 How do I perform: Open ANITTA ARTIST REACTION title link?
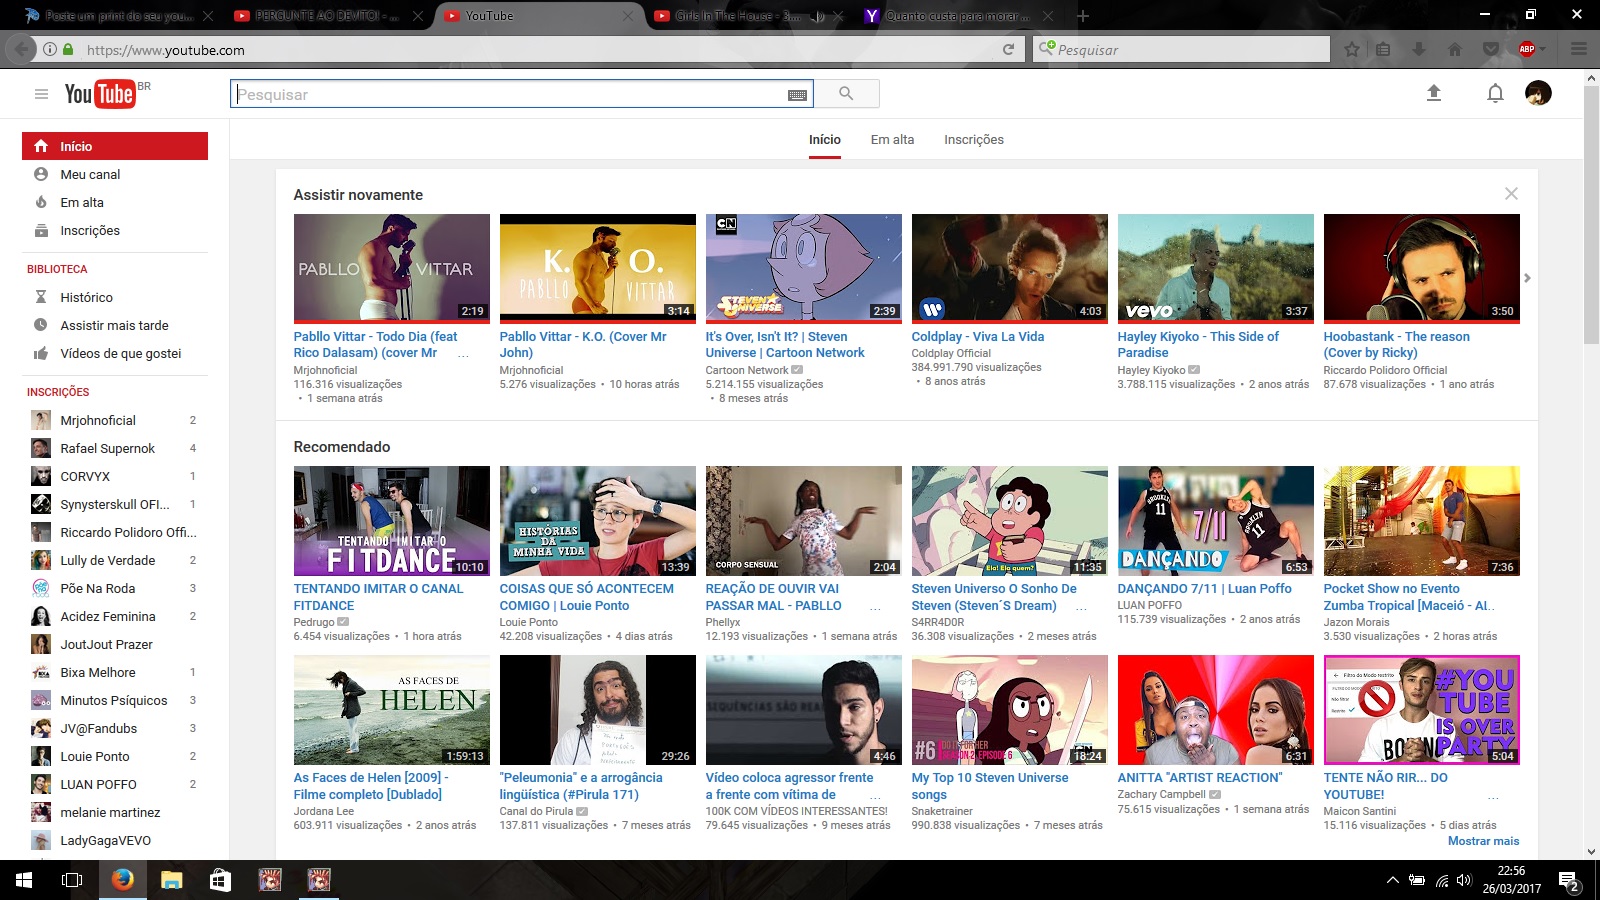click(x=1199, y=778)
